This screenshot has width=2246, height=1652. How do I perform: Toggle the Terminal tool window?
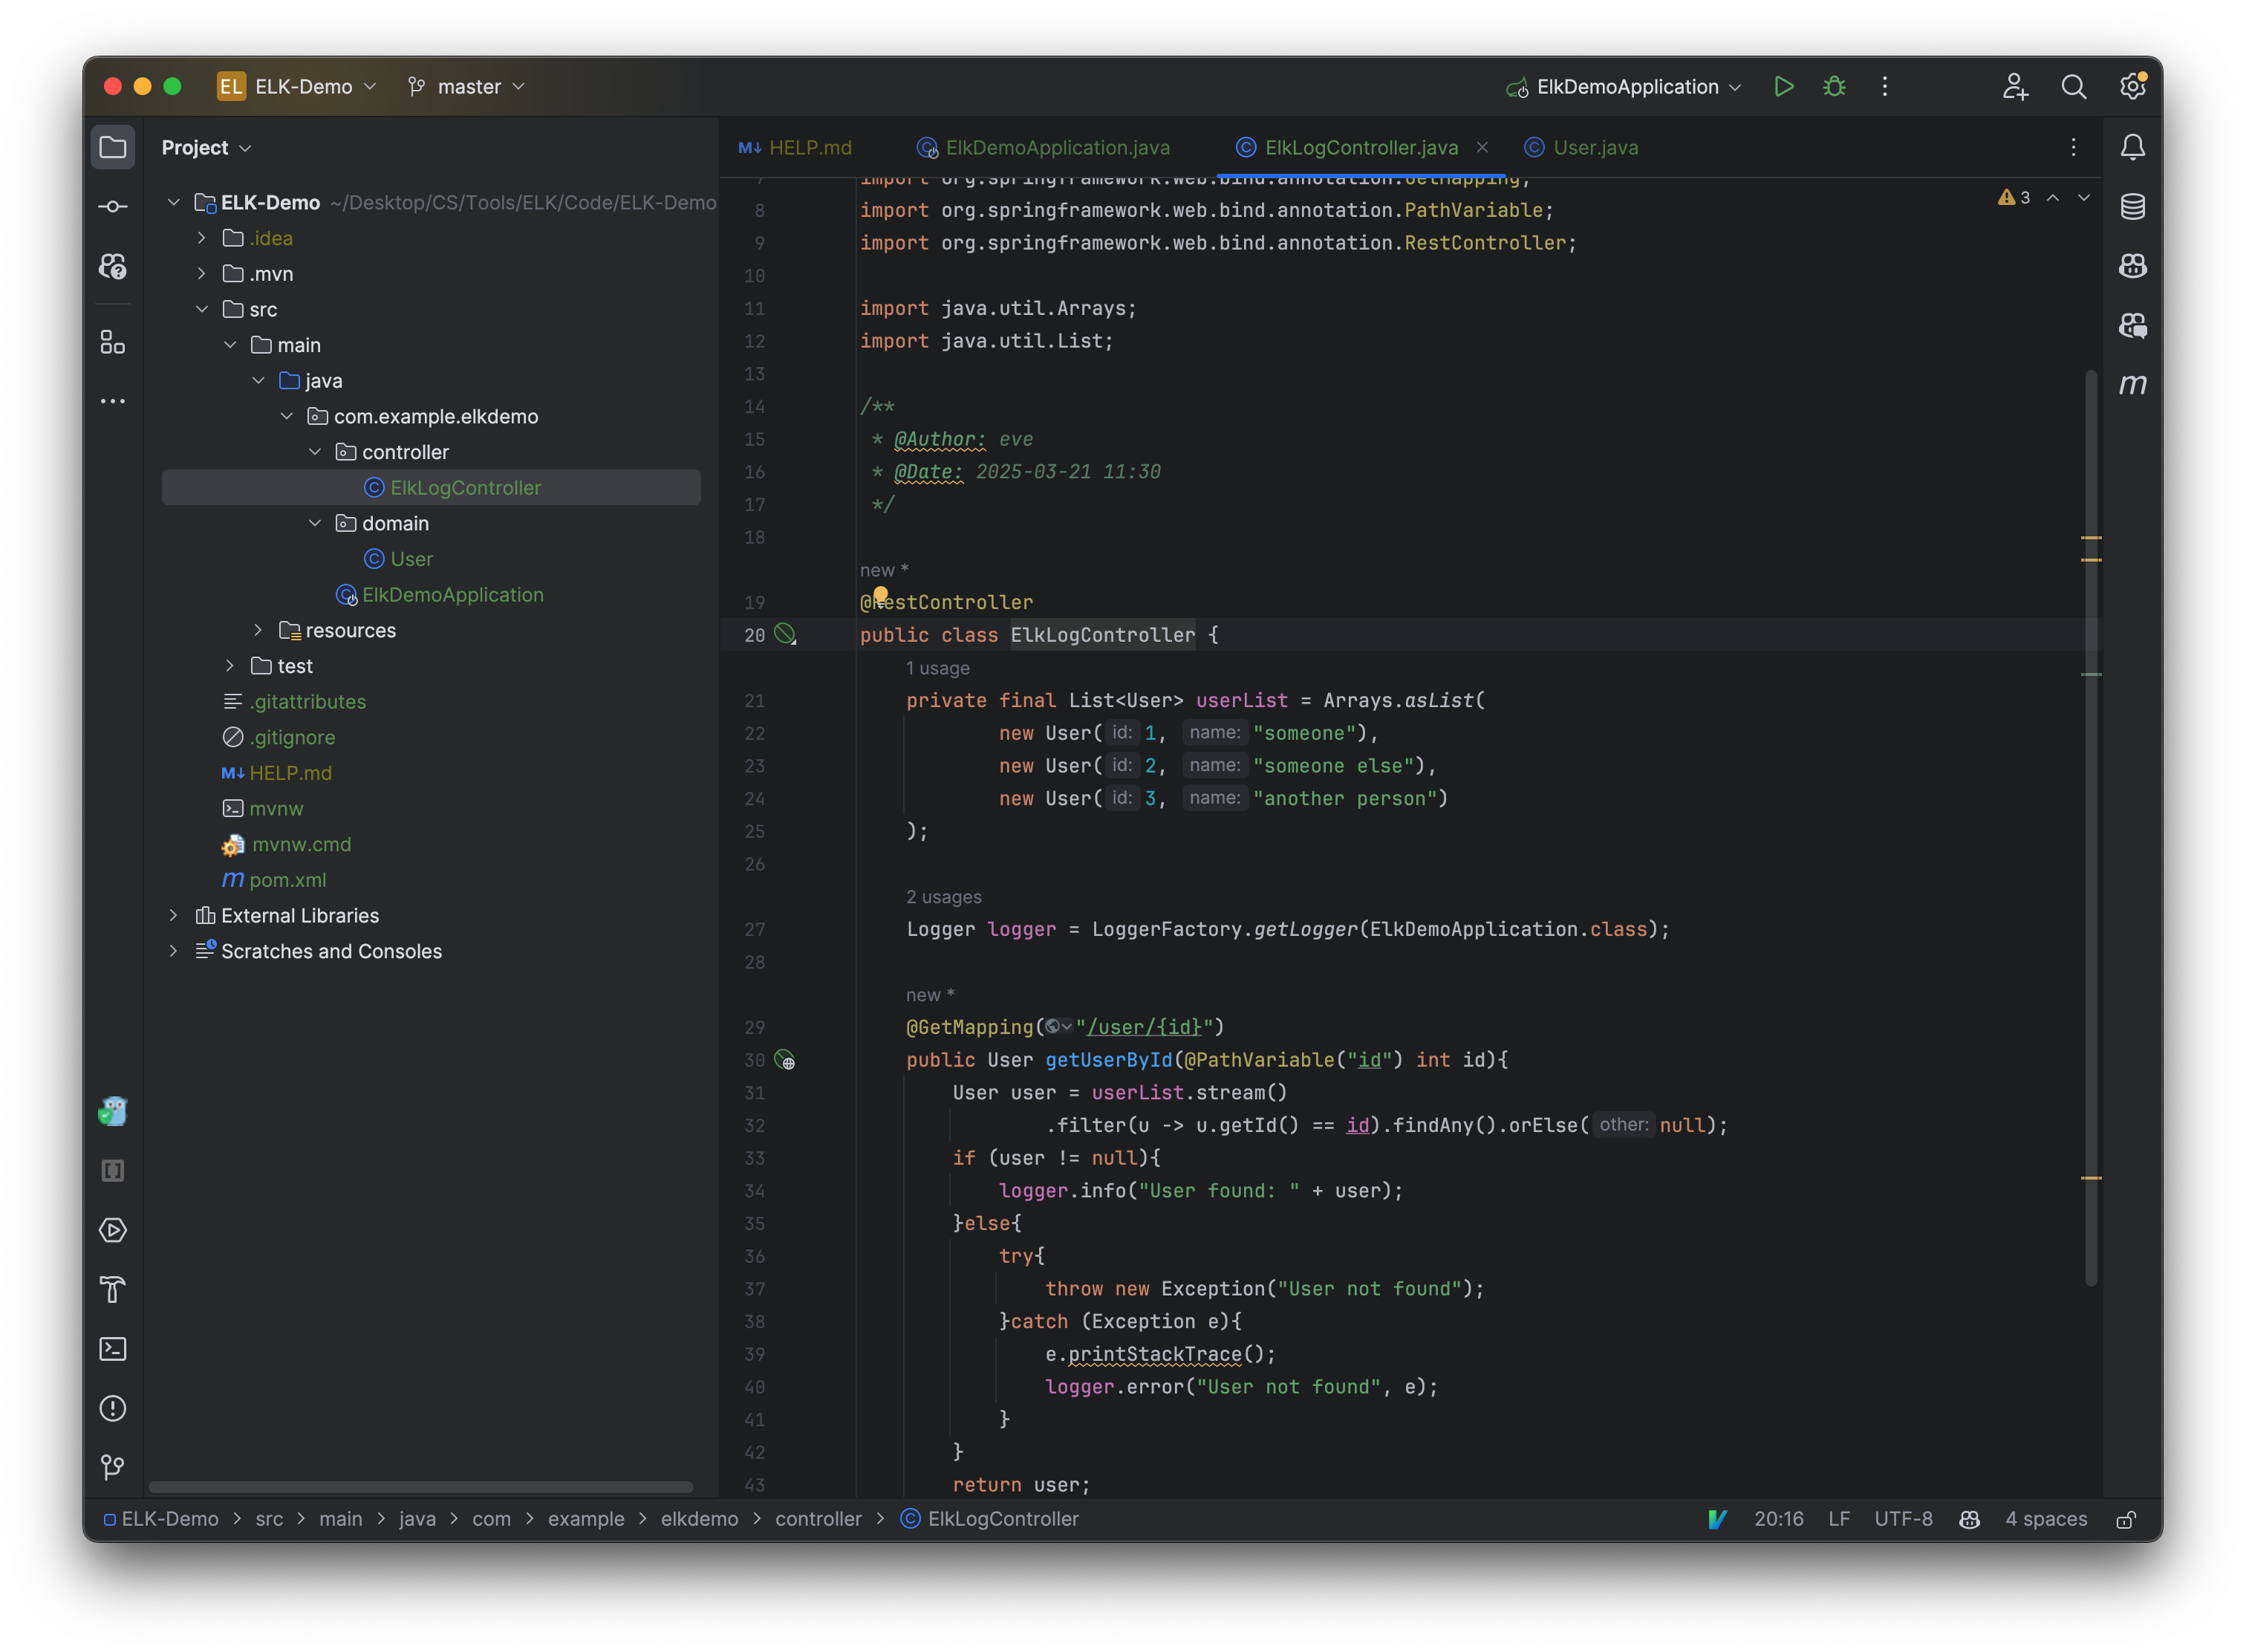pyautogui.click(x=113, y=1349)
